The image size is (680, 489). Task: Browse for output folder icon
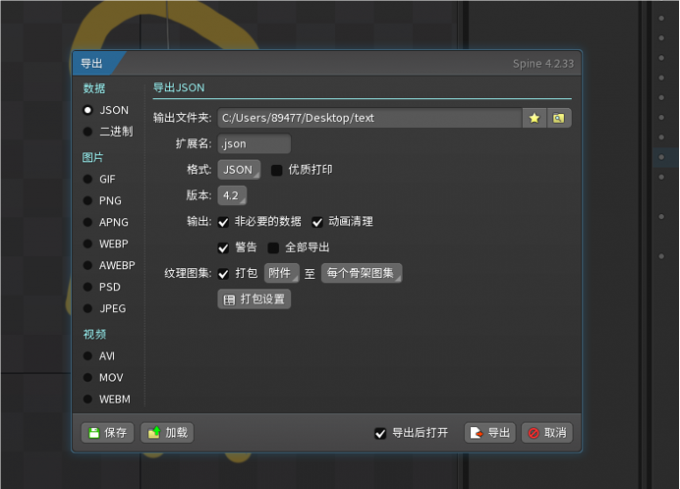[559, 118]
